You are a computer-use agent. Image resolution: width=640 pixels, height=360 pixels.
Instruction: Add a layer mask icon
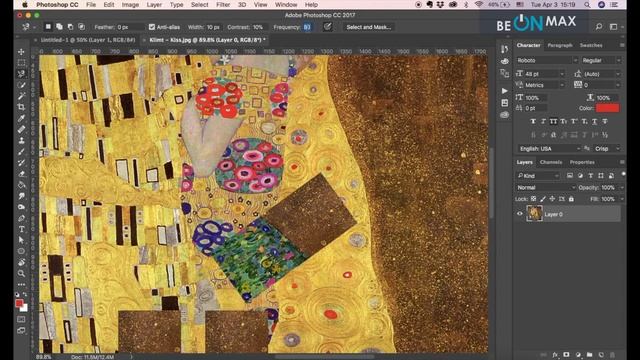566,355
